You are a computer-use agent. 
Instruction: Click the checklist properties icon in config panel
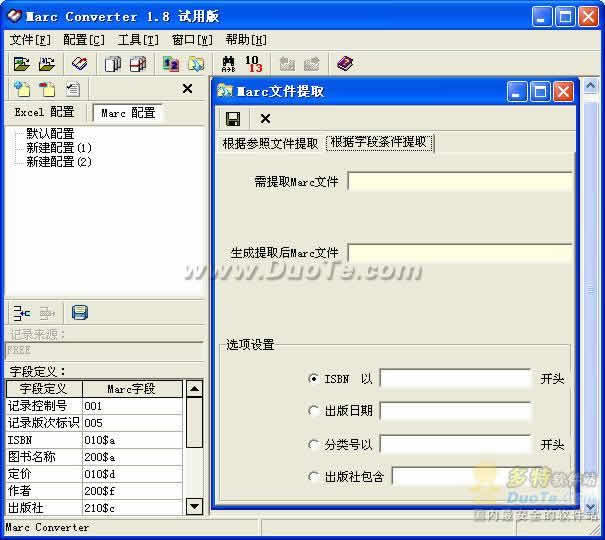tap(72, 89)
